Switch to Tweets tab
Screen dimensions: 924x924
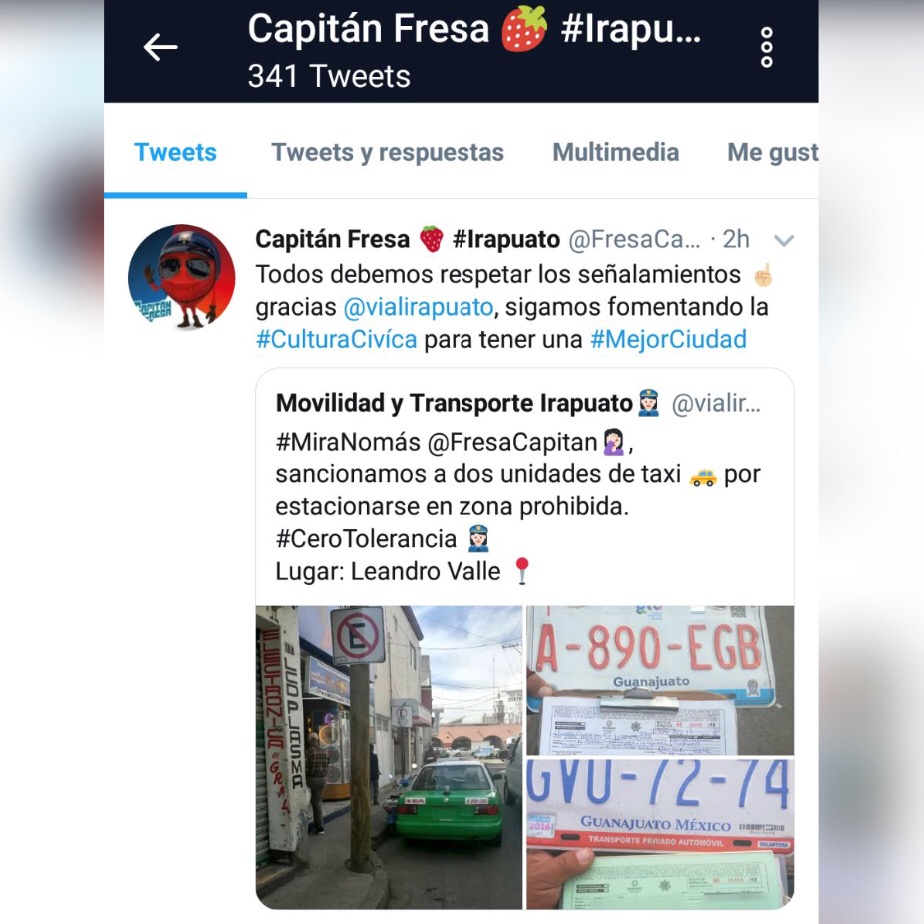tap(176, 152)
